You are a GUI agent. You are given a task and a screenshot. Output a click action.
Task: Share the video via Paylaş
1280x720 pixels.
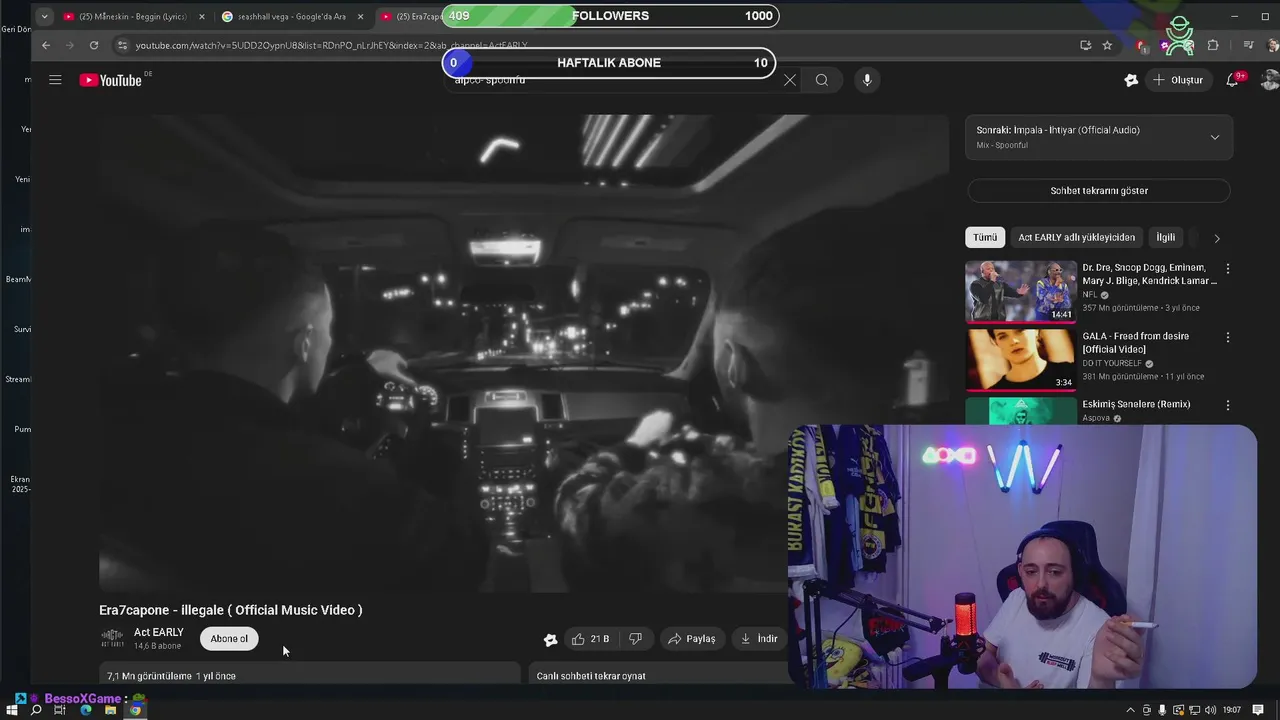click(692, 639)
